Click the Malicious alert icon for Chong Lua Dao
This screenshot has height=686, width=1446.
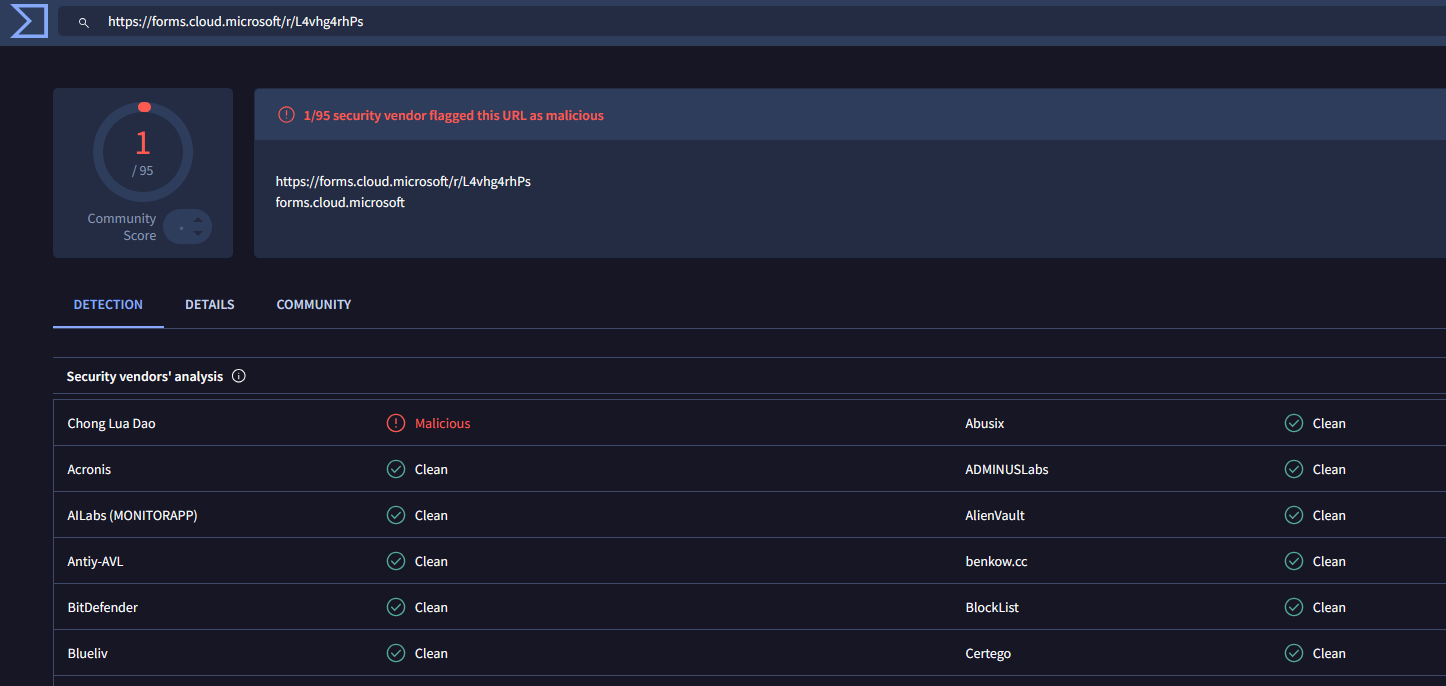(396, 423)
